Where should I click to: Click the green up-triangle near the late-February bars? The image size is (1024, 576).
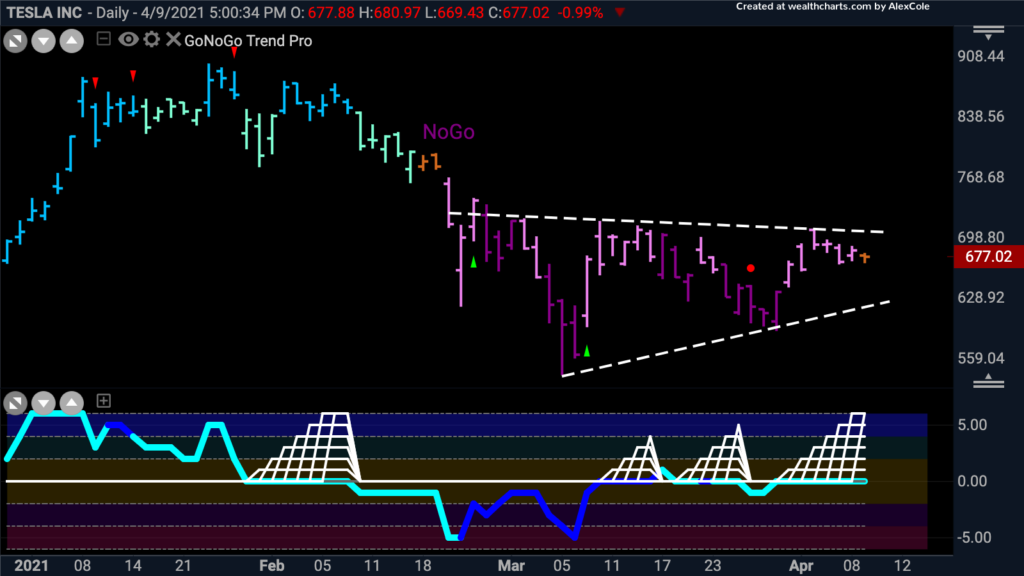click(x=473, y=263)
